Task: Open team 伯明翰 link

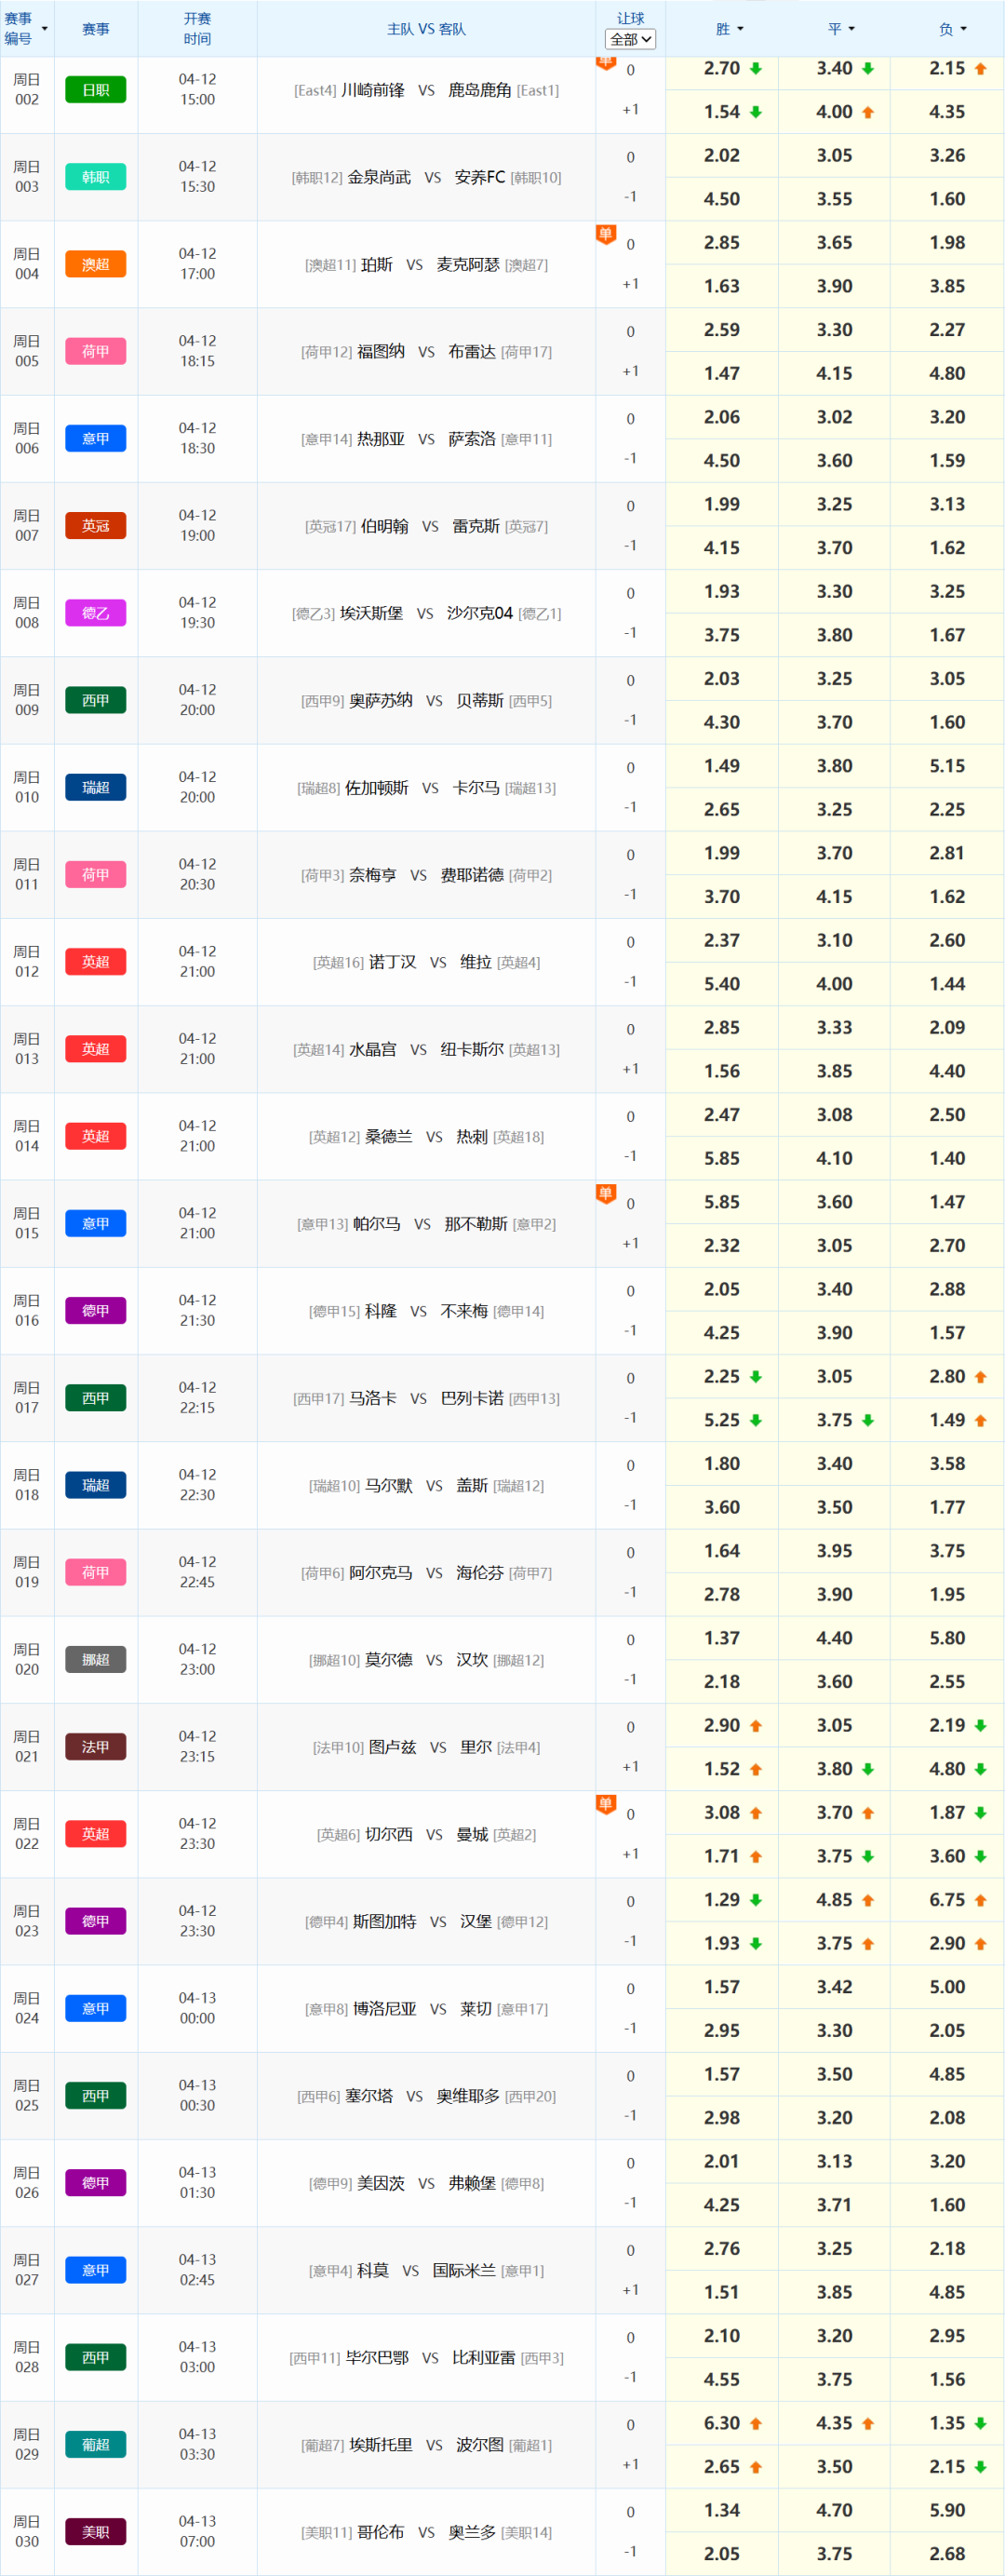Action: [x=385, y=526]
